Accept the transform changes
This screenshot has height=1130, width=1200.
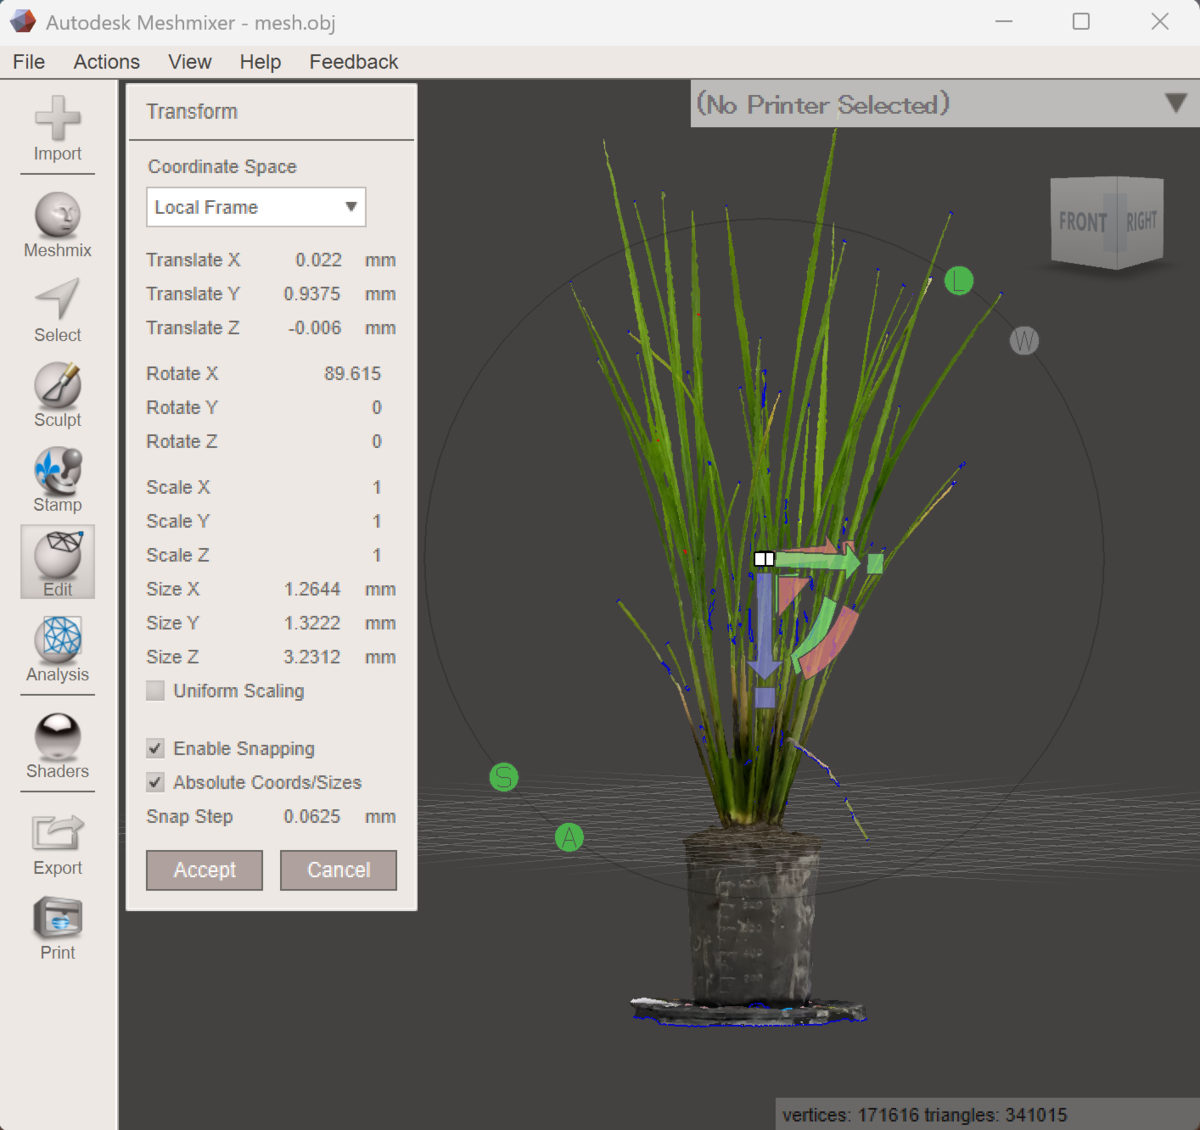tap(204, 870)
